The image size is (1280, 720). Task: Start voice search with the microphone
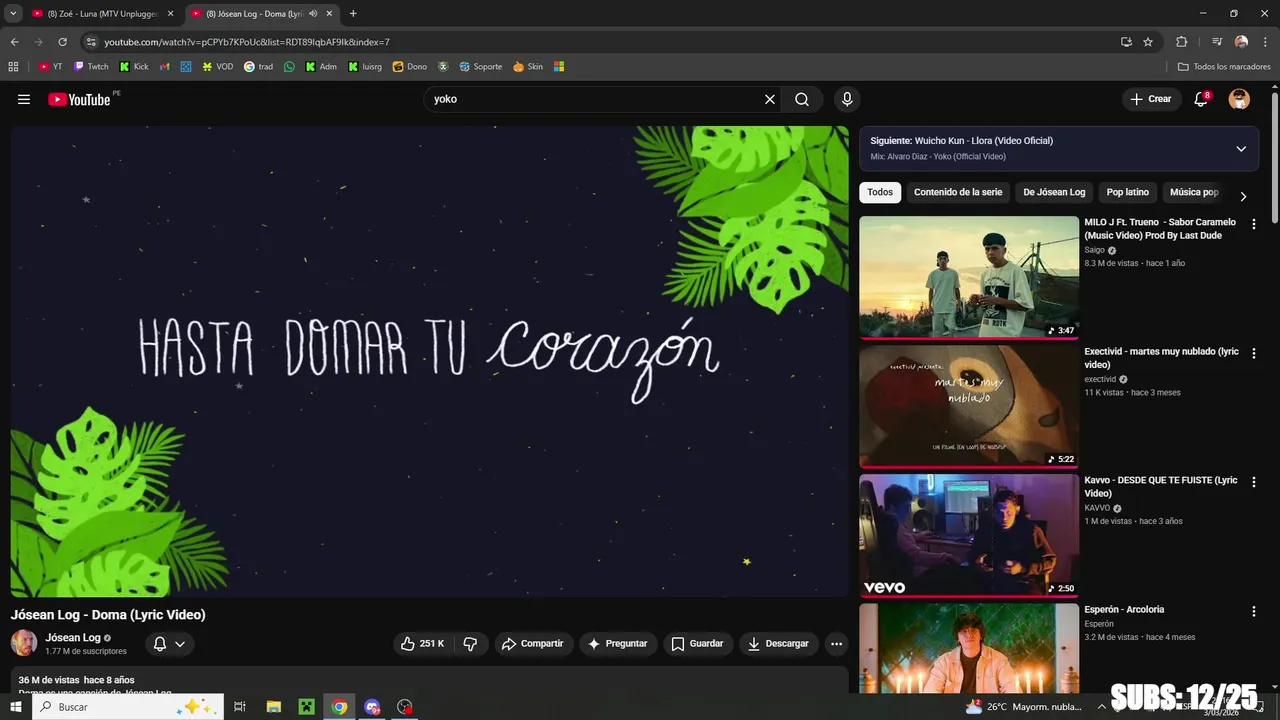coord(847,99)
